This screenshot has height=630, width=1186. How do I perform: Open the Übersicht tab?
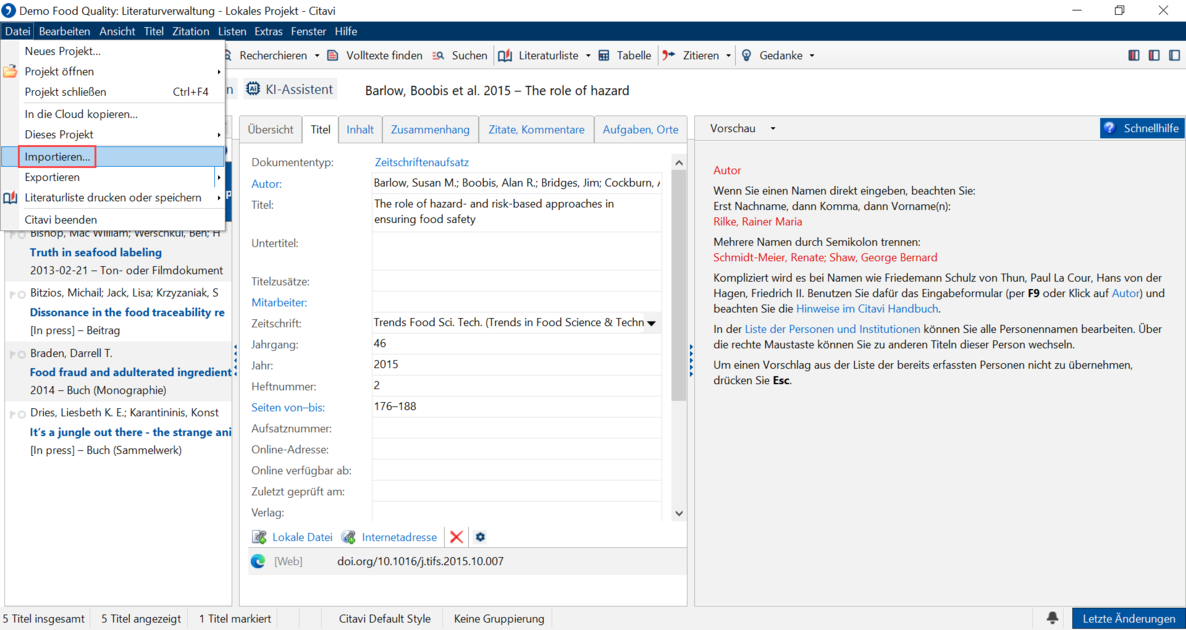pyautogui.click(x=271, y=129)
